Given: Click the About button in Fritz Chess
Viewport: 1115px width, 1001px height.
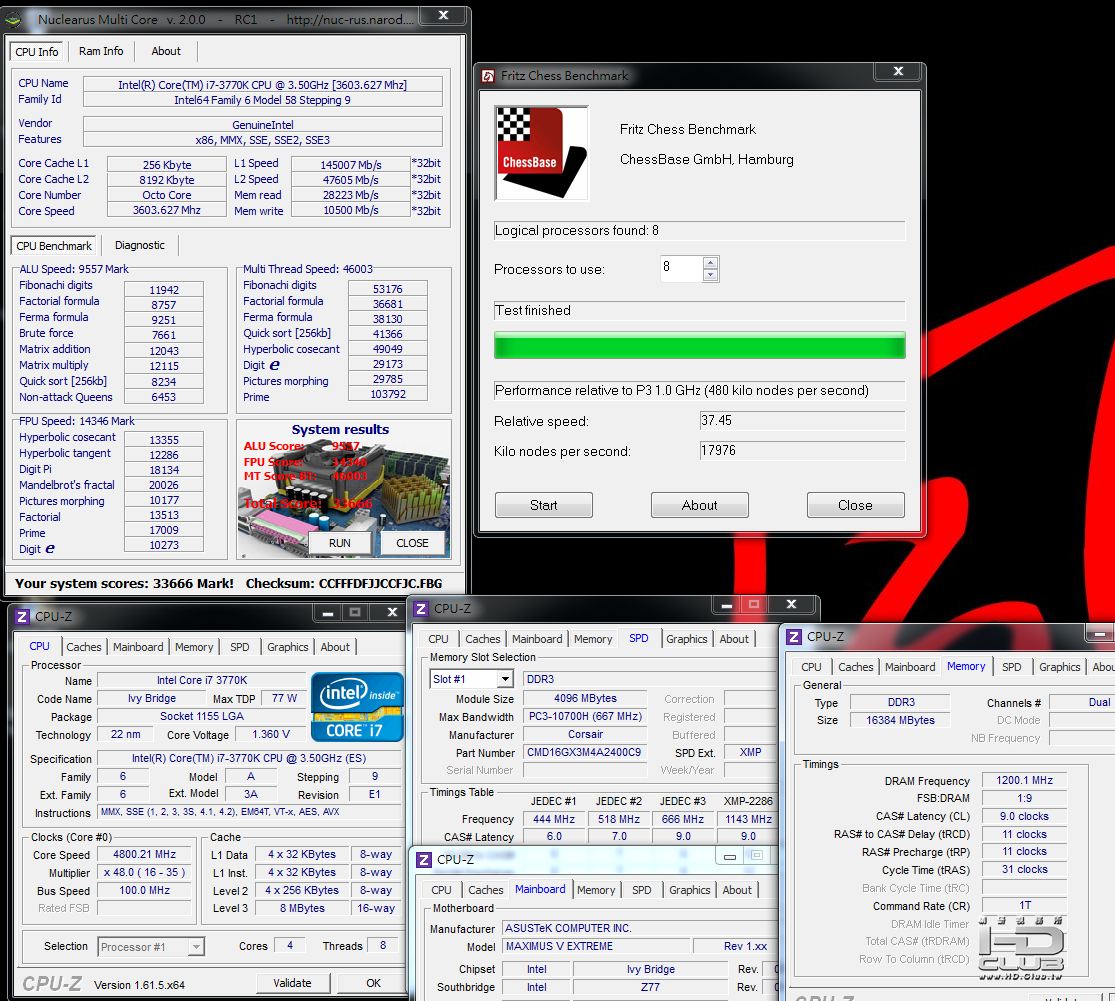Looking at the screenshot, I should pyautogui.click(x=700, y=505).
